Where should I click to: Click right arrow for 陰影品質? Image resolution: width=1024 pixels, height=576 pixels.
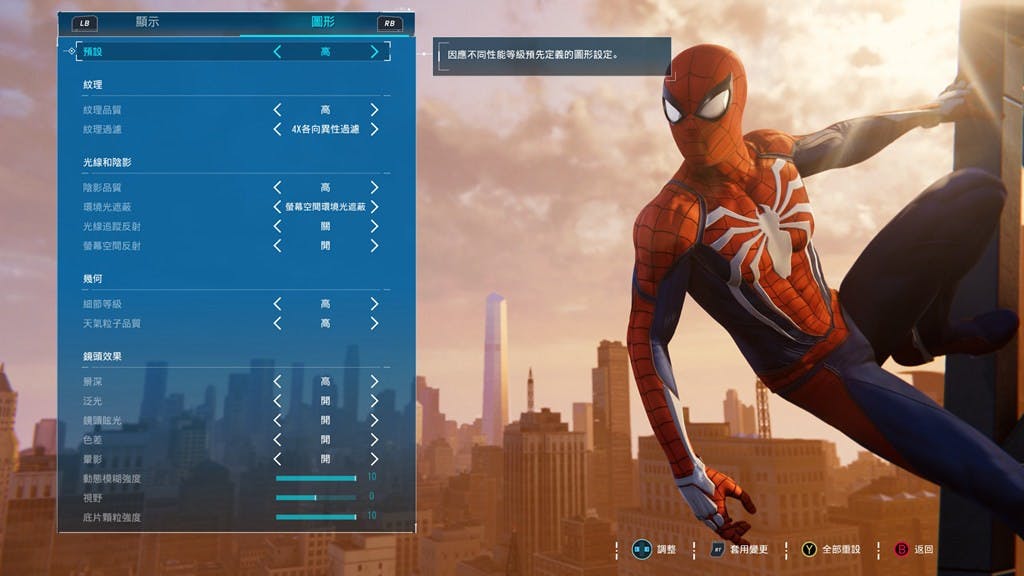coord(374,187)
